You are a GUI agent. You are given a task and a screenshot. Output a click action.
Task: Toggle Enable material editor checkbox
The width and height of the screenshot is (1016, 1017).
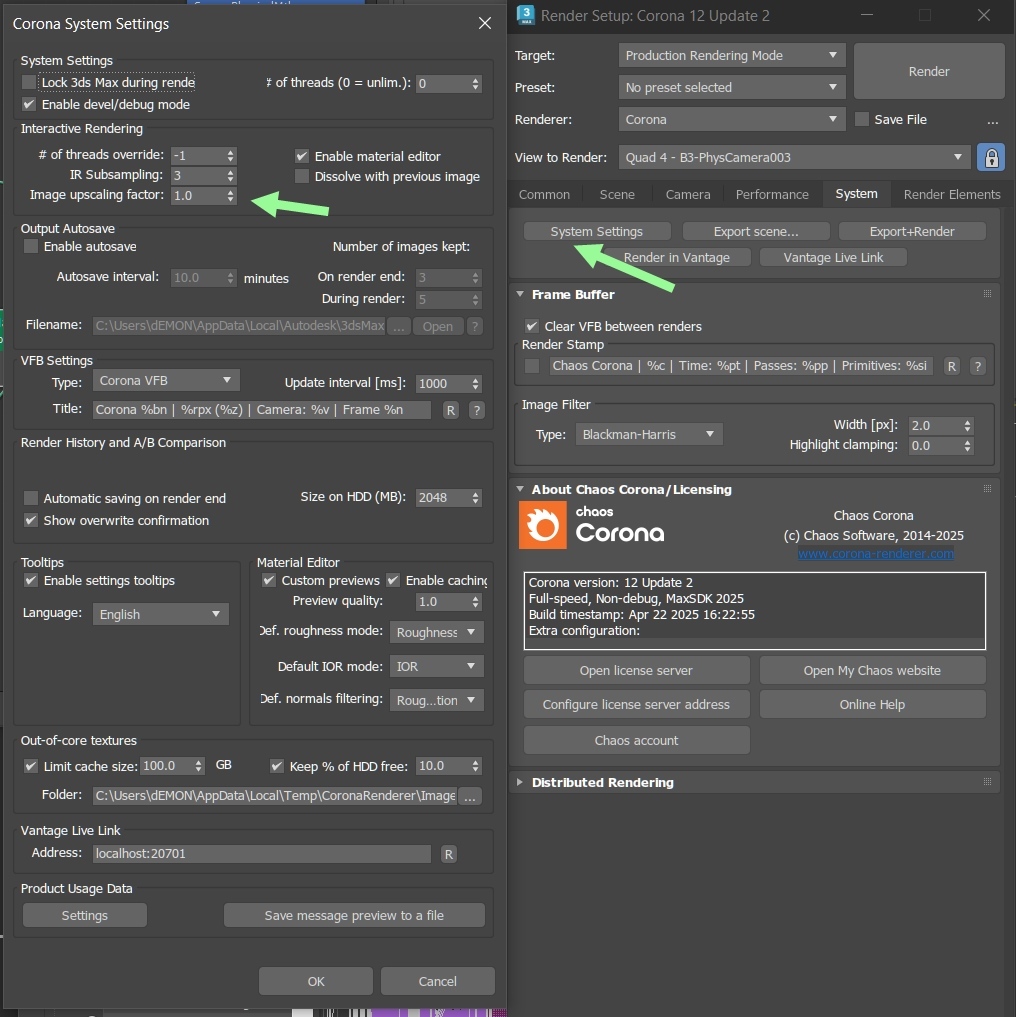point(302,156)
